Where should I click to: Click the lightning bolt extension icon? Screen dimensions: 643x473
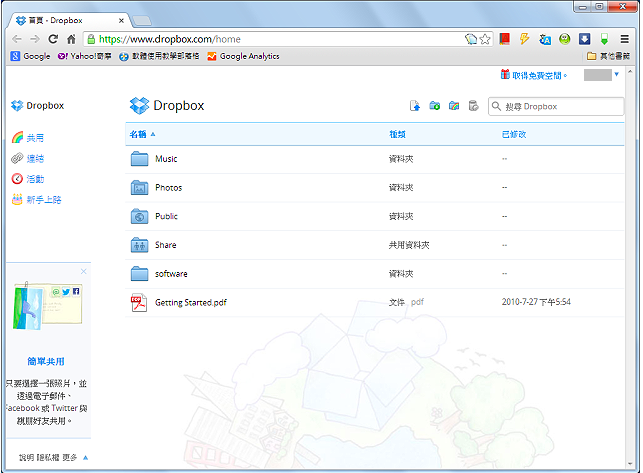click(x=524, y=39)
